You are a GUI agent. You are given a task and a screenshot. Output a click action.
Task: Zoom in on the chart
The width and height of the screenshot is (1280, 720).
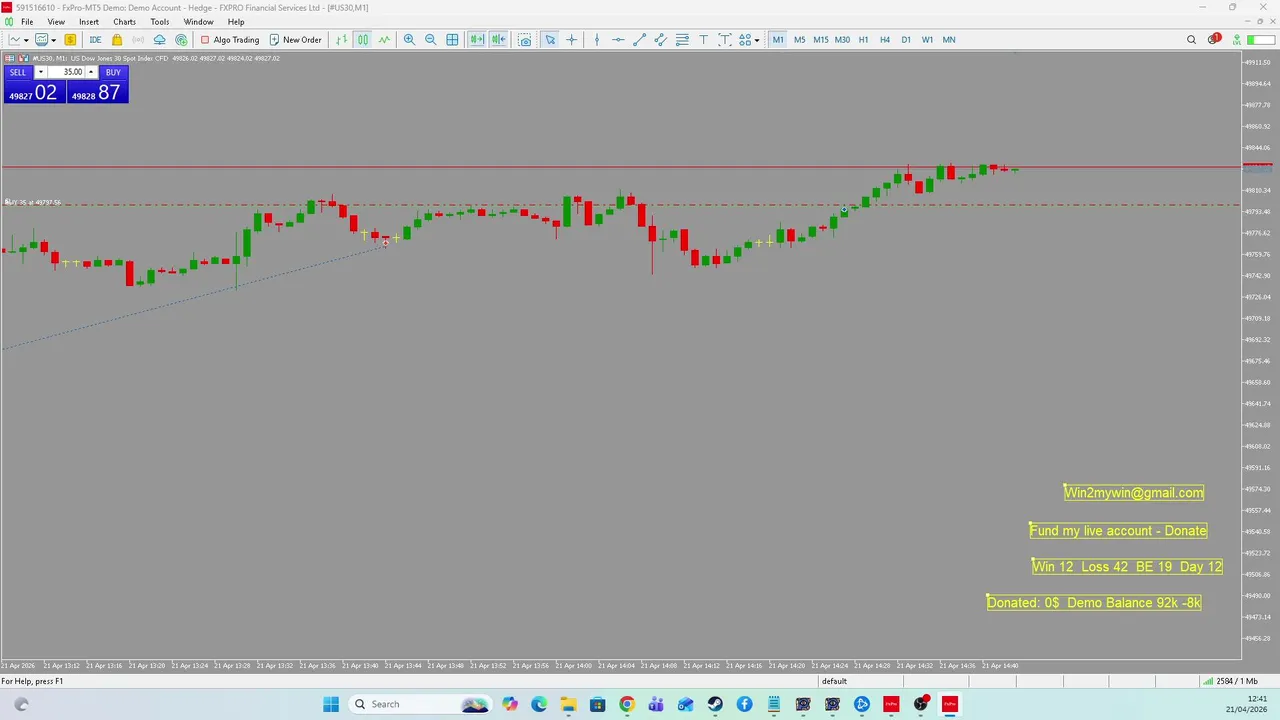pyautogui.click(x=409, y=40)
